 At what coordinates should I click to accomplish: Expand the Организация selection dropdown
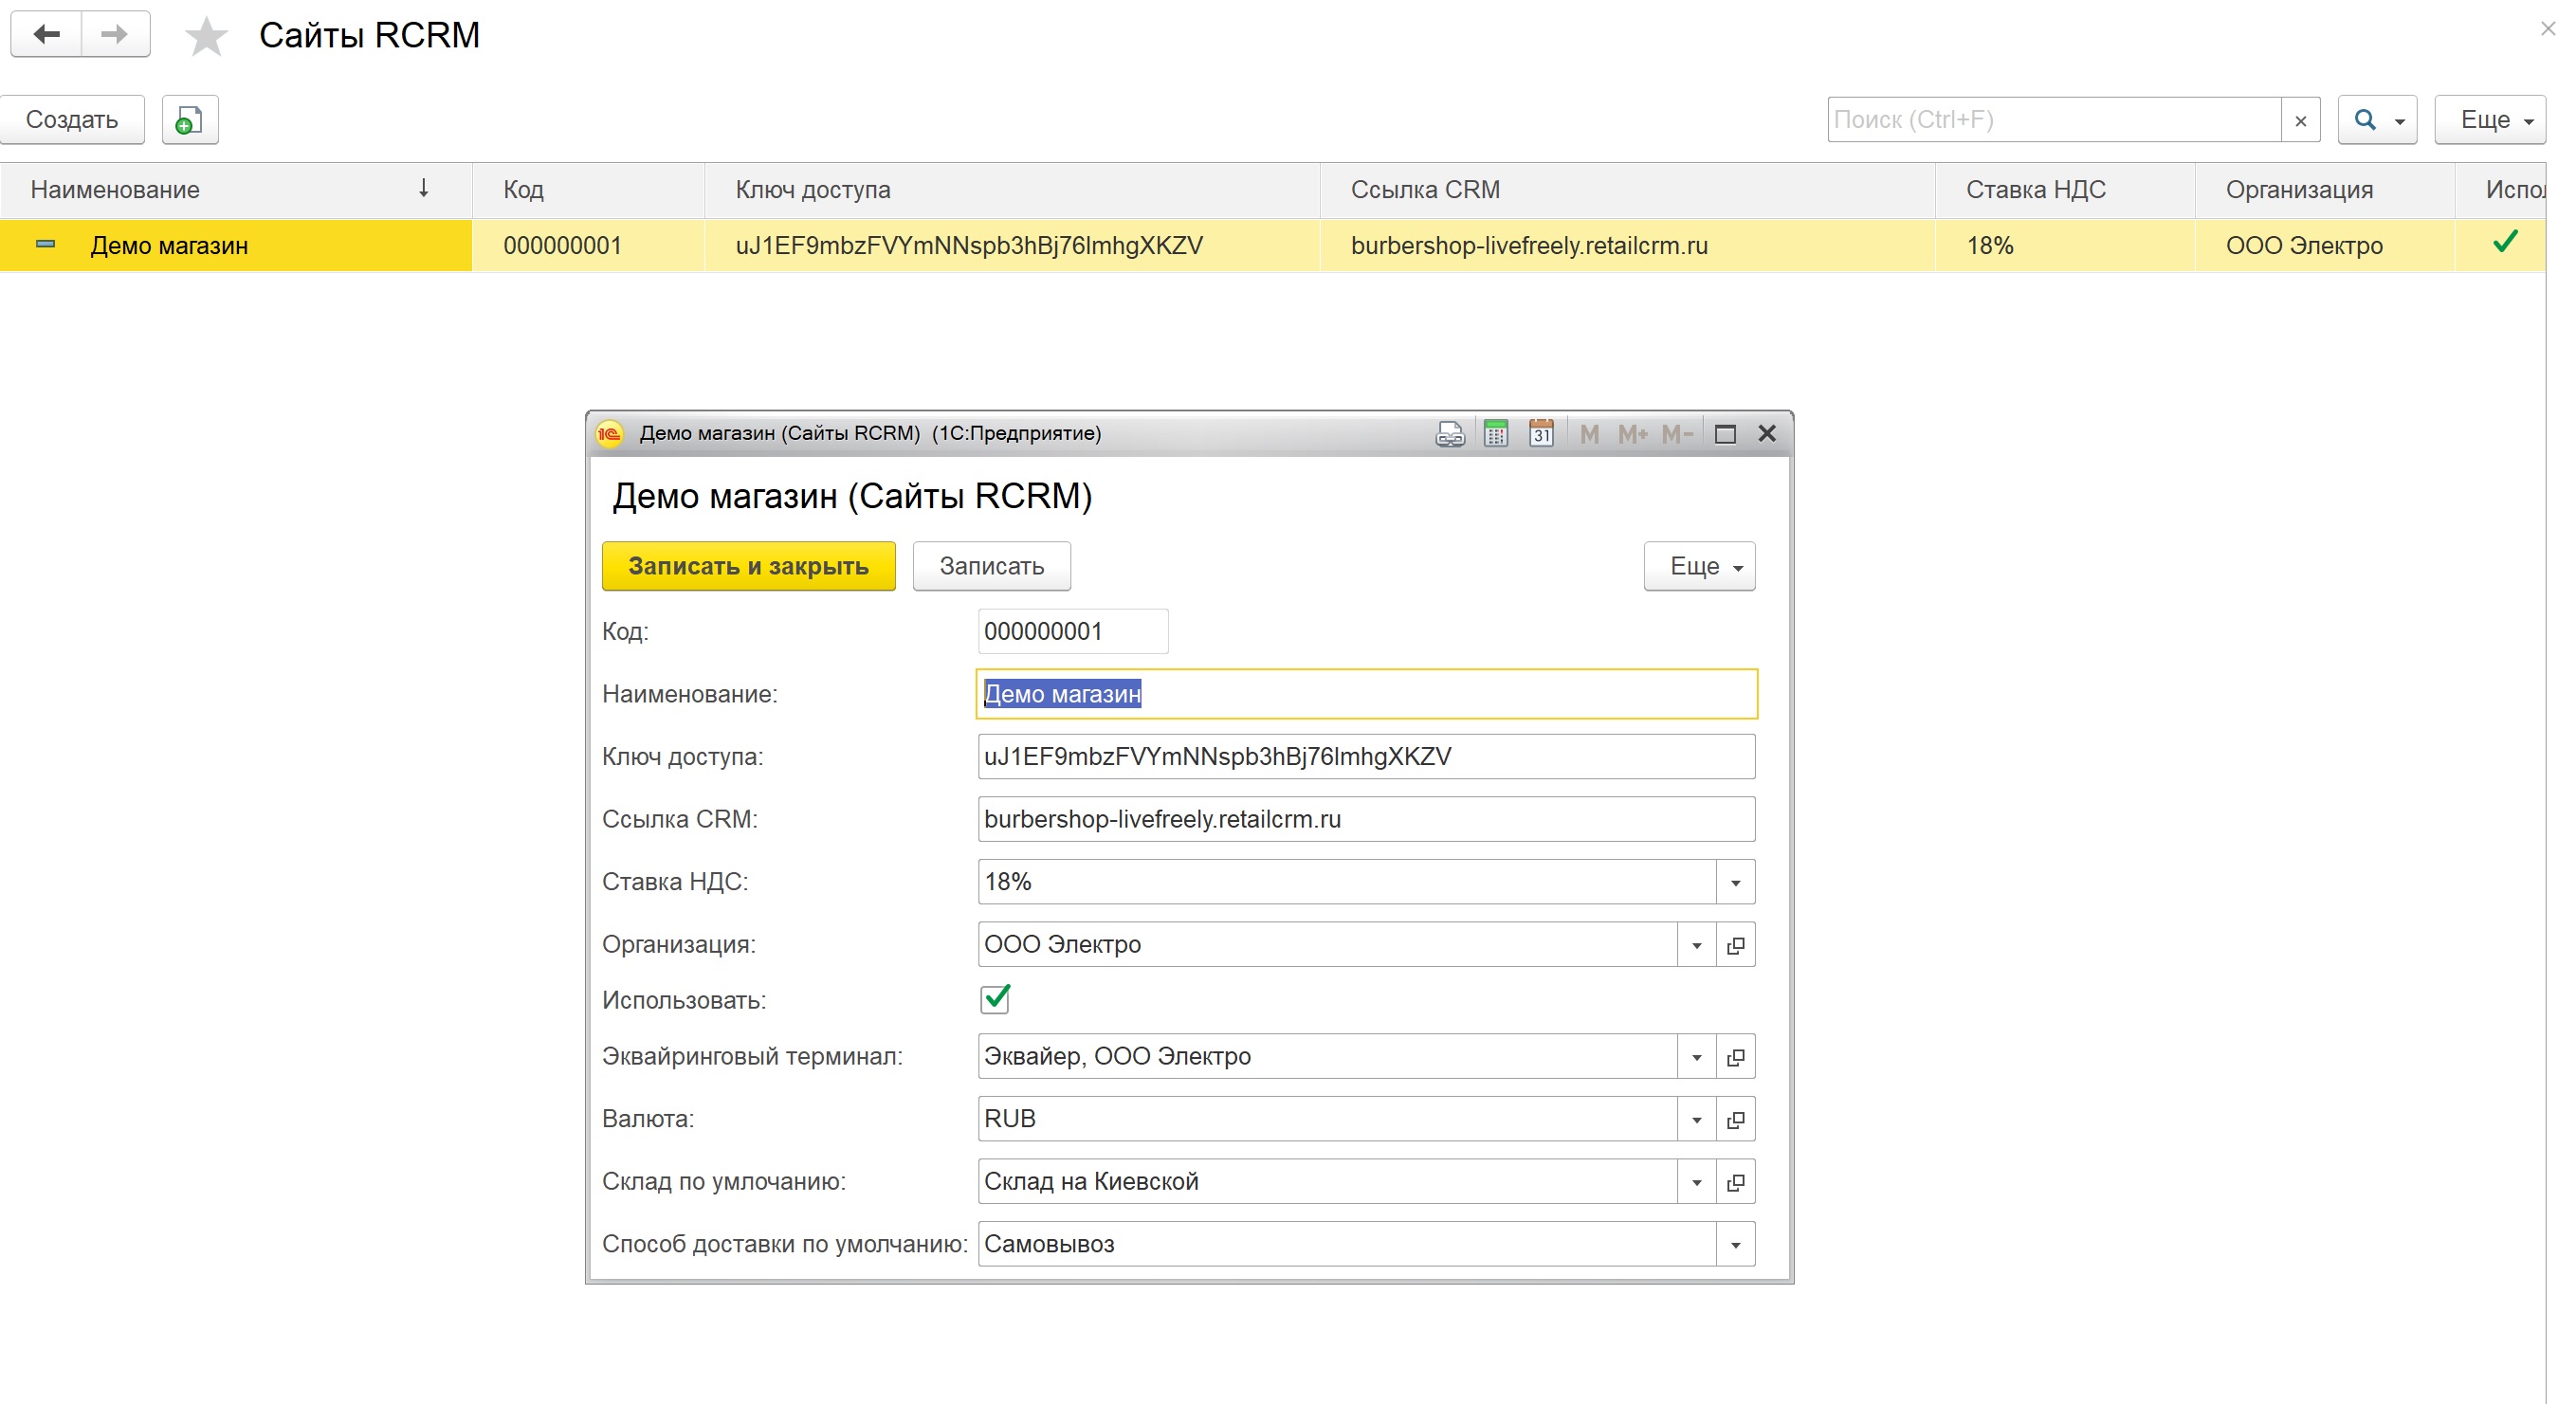click(1695, 944)
